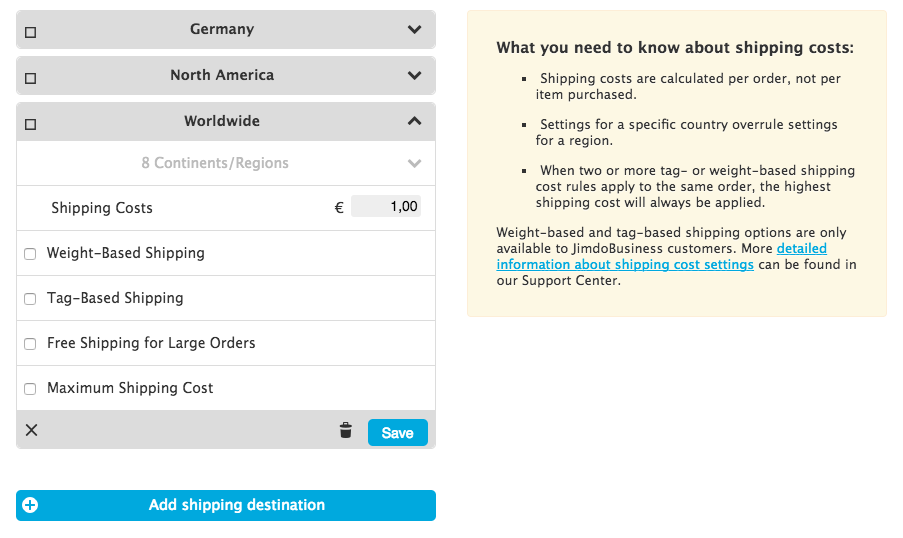Click Add shipping destination button

click(226, 505)
